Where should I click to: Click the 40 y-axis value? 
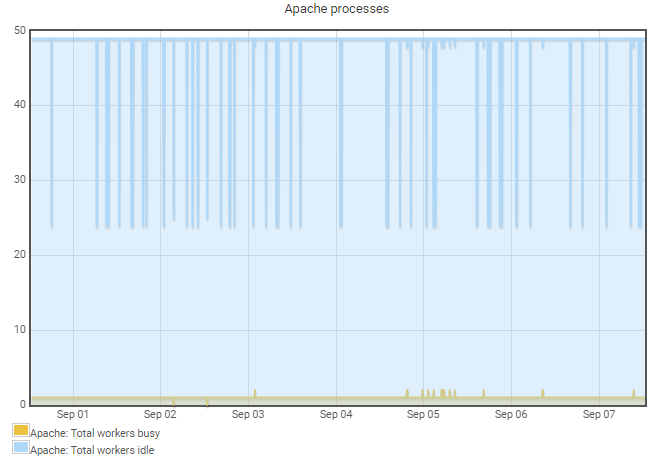[20, 104]
